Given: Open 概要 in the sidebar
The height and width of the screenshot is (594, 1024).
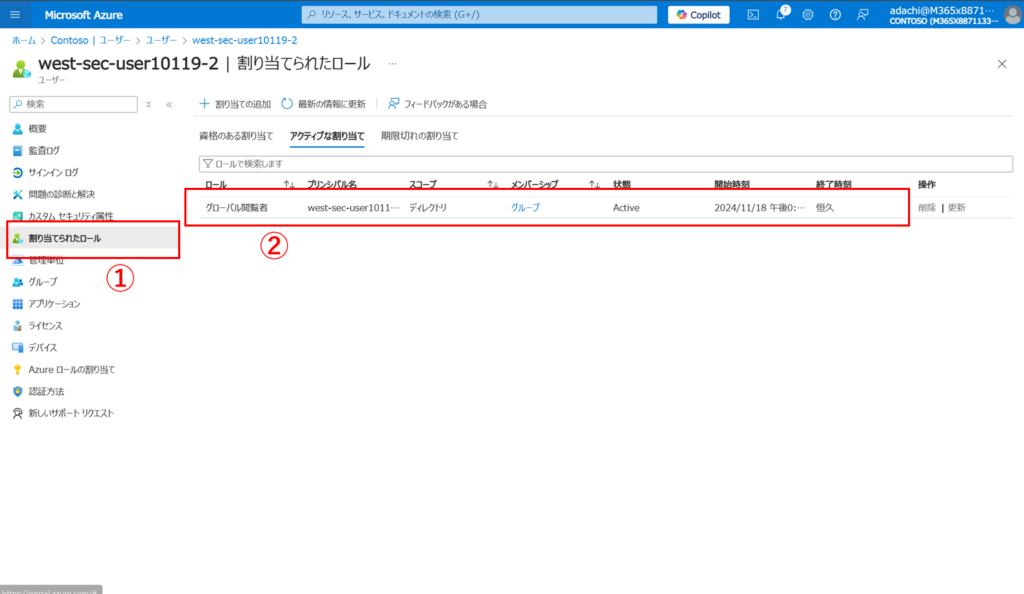Looking at the screenshot, I should tap(37, 129).
